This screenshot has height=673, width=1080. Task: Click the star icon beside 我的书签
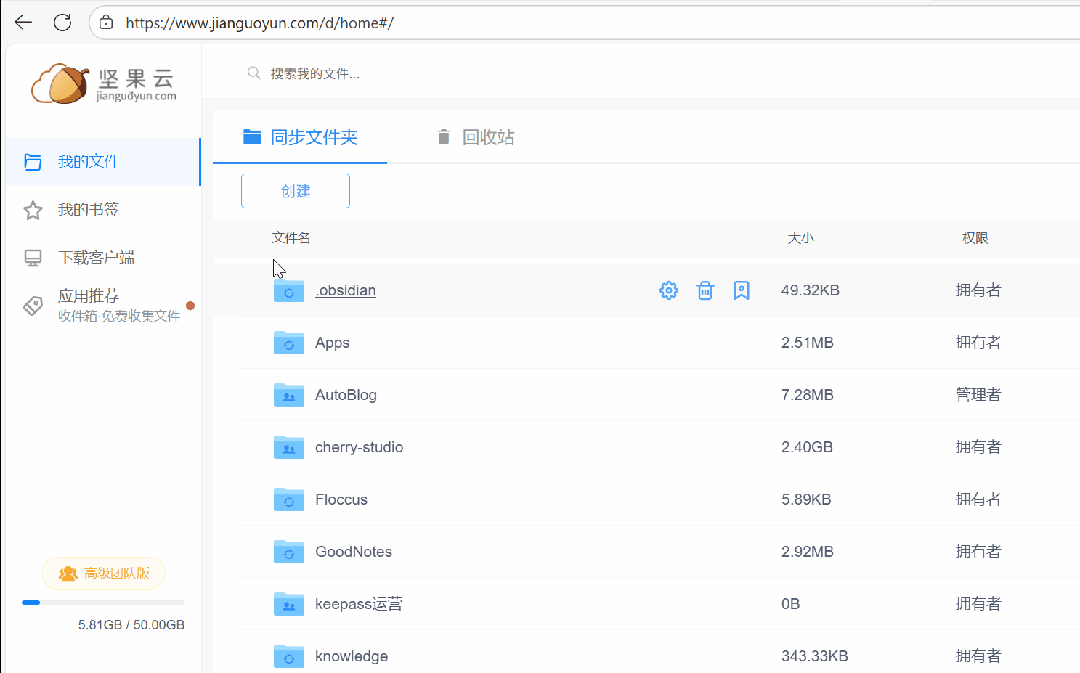point(32,210)
